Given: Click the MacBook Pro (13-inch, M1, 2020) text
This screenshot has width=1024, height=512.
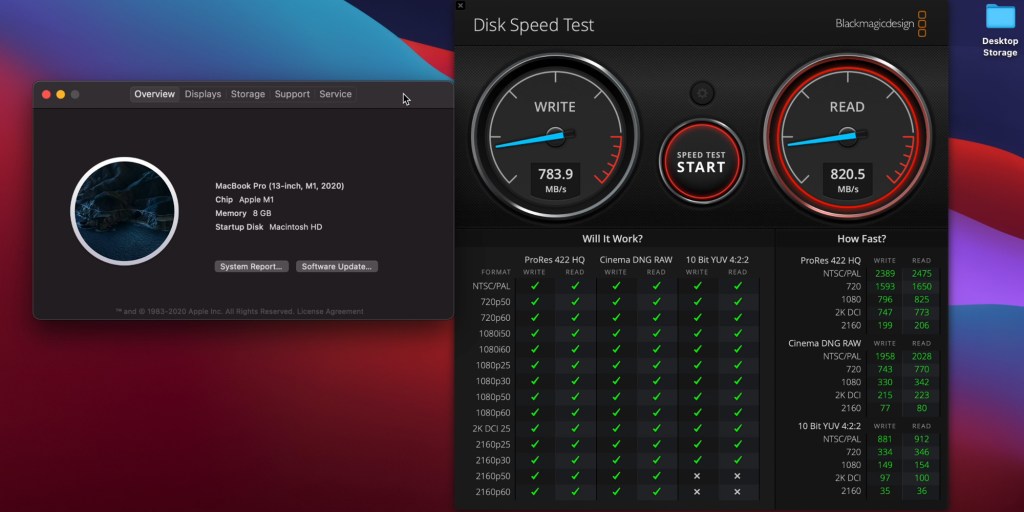Looking at the screenshot, I should [x=280, y=186].
